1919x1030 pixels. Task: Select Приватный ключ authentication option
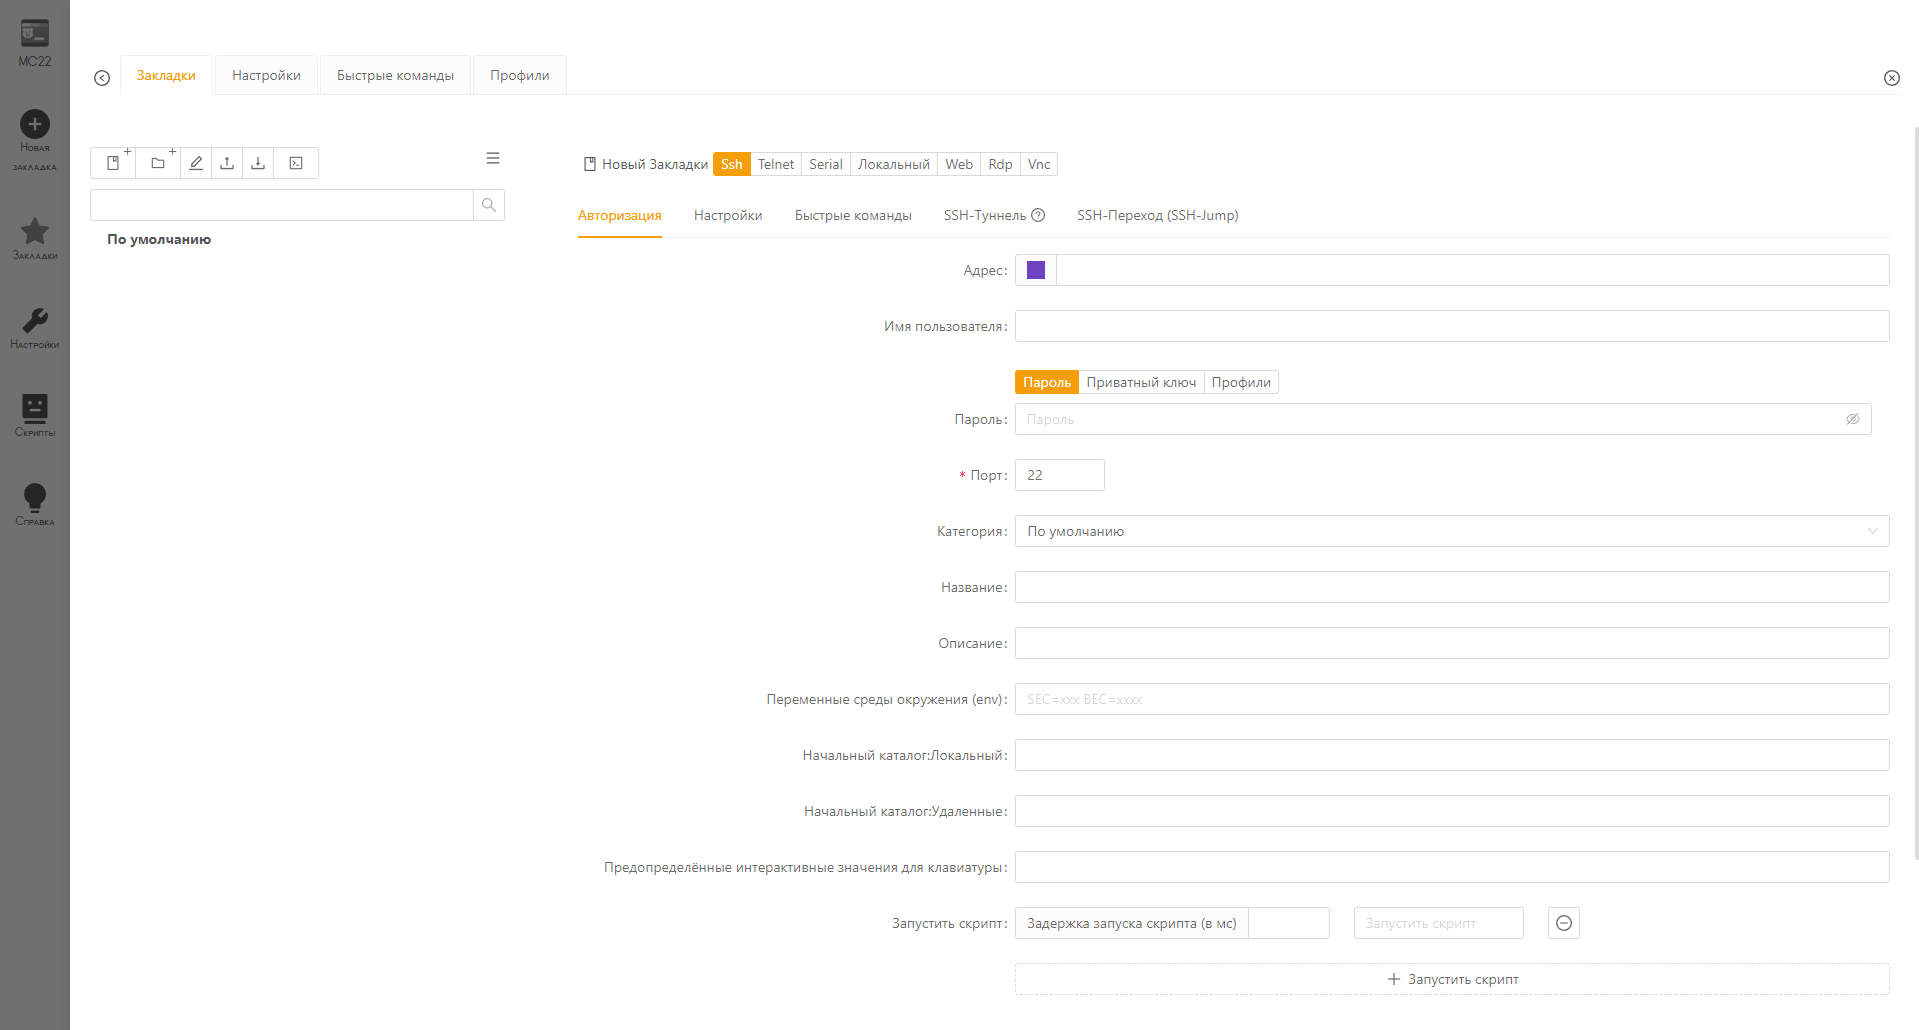point(1141,382)
